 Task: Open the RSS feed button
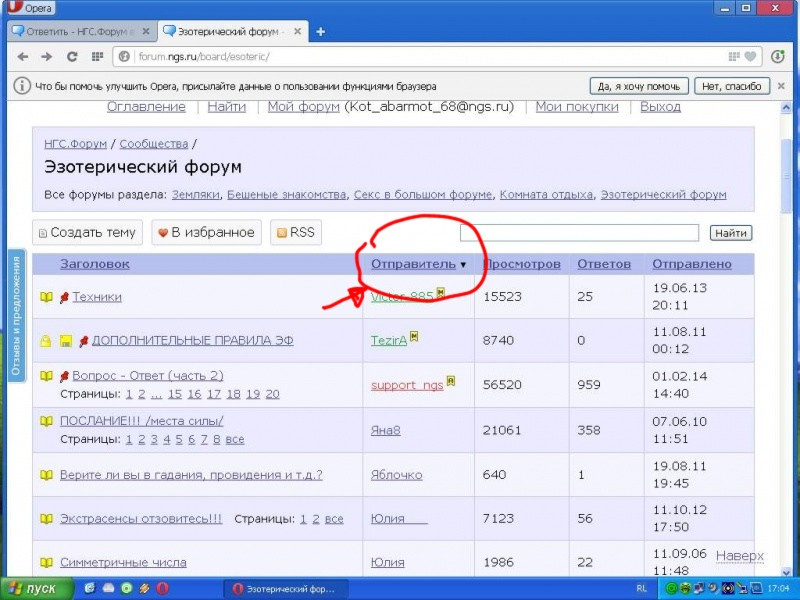tap(296, 233)
